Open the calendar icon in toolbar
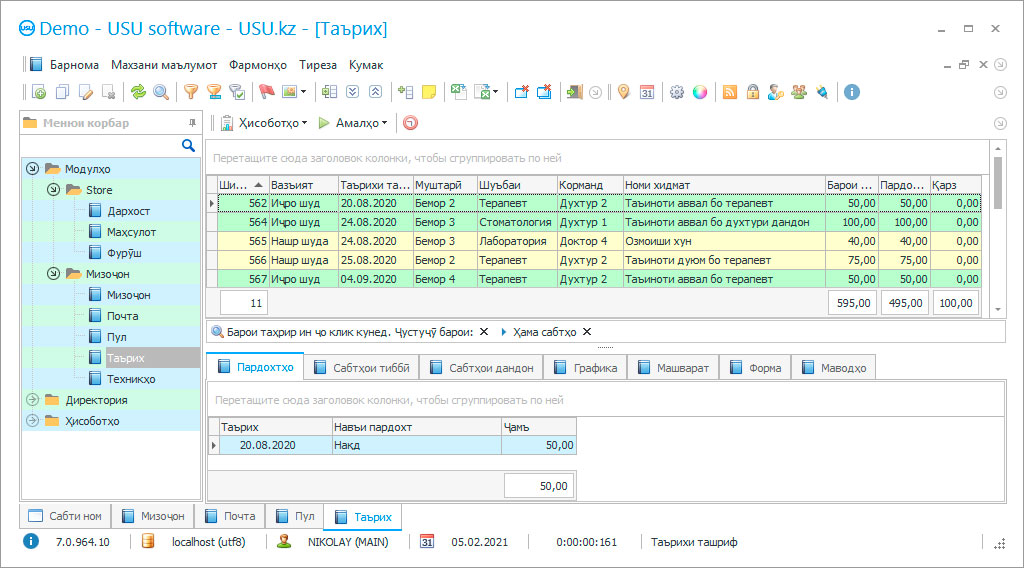 647,92
